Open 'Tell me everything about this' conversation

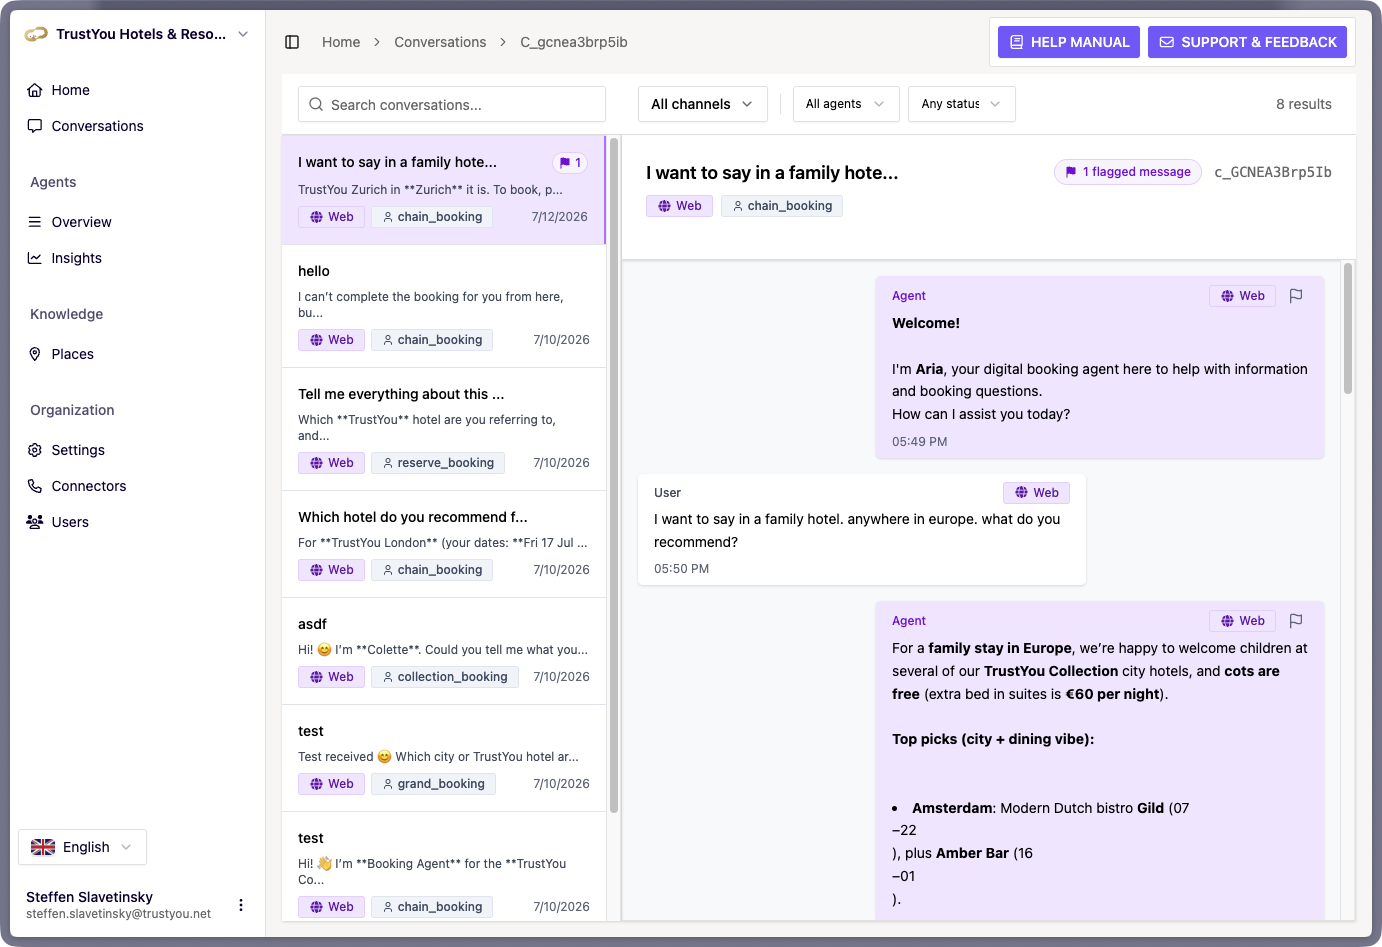pos(444,429)
